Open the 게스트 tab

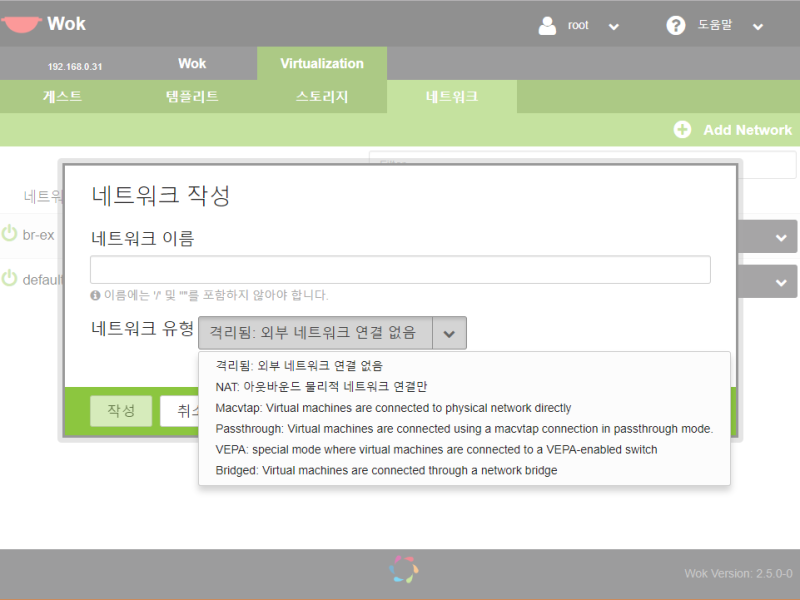[62, 96]
